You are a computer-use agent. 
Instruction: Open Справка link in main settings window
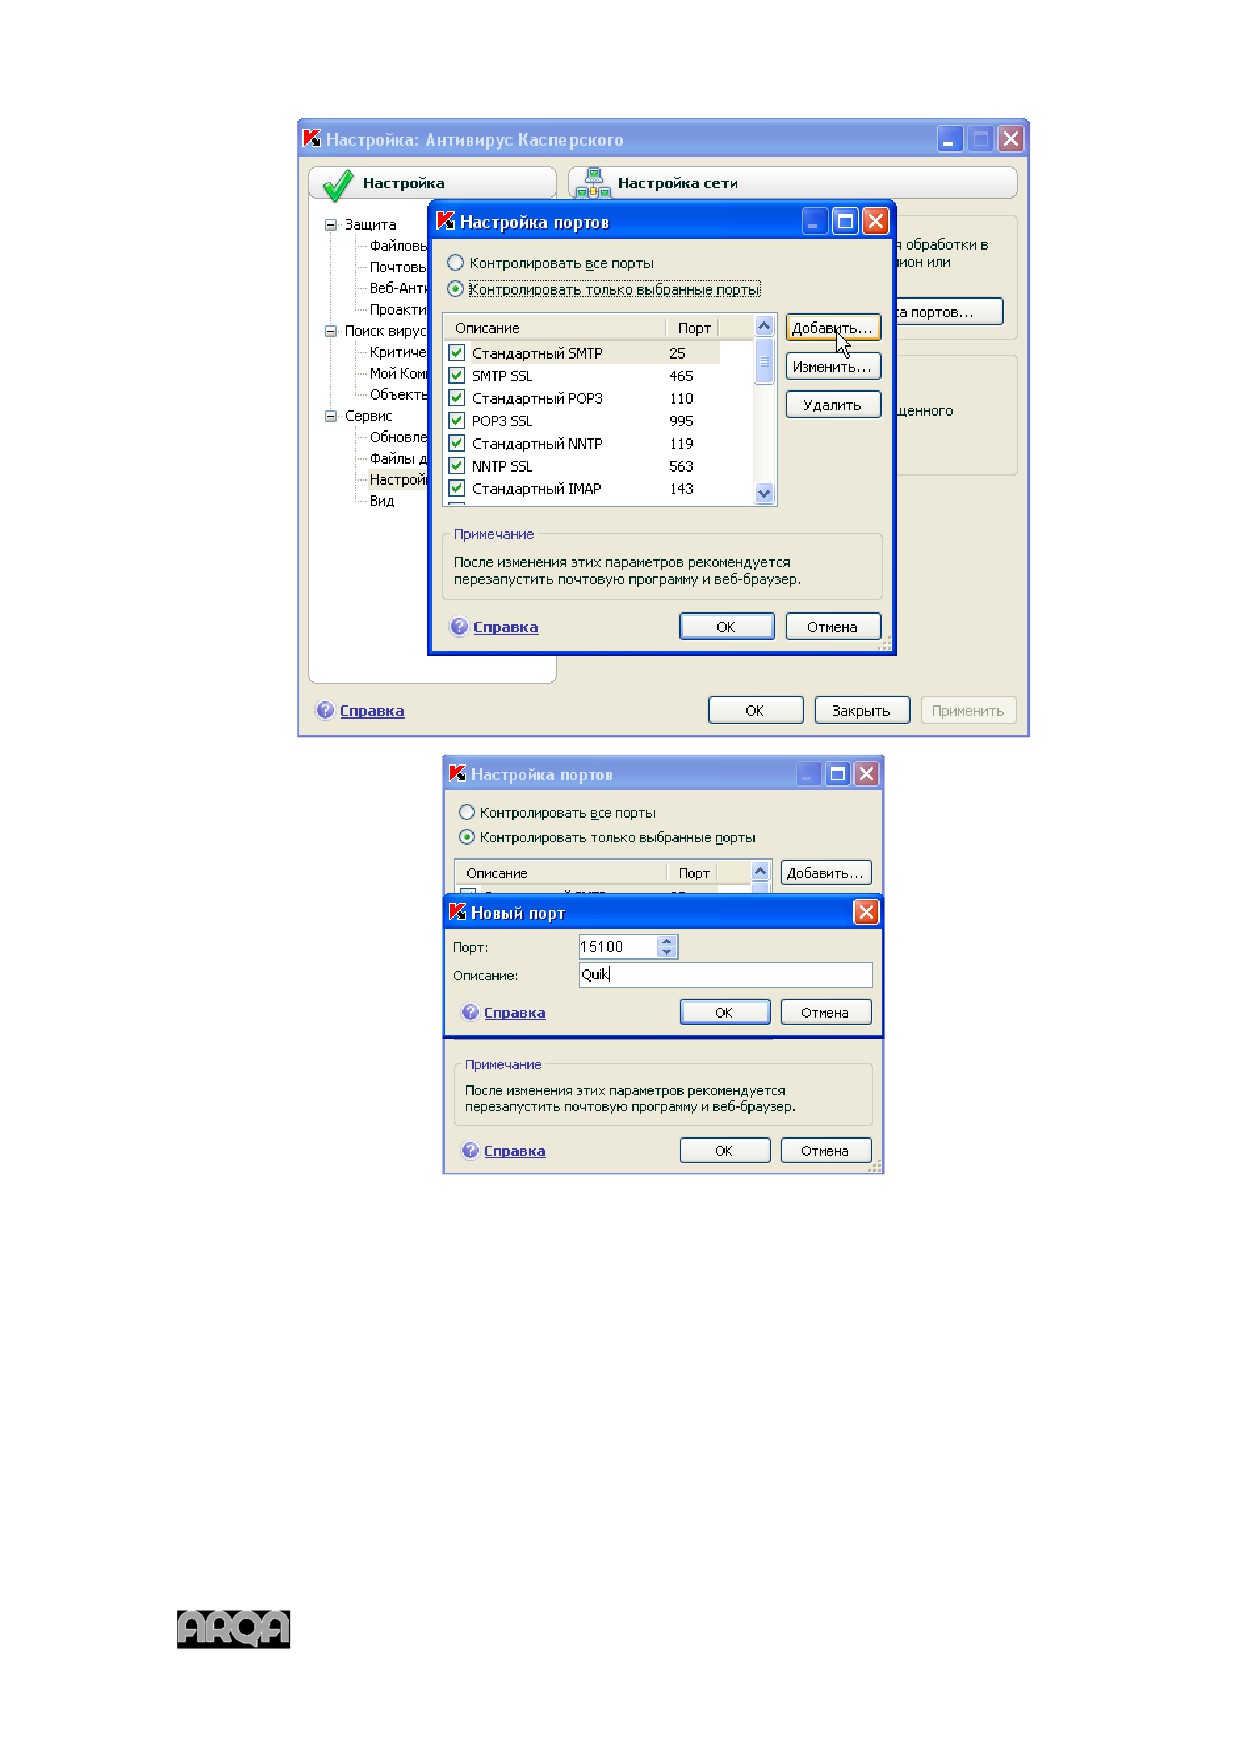point(372,711)
